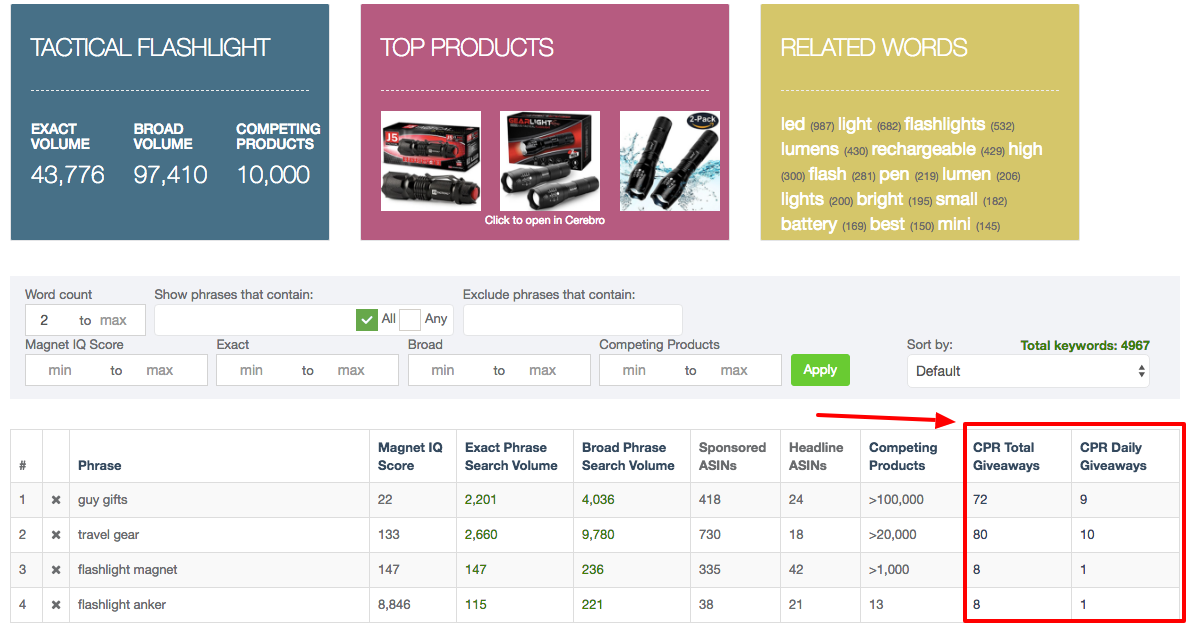This screenshot has width=1198, height=623.
Task: Delete the 'flashlight magnet' row using X icon
Action: pyautogui.click(x=56, y=570)
